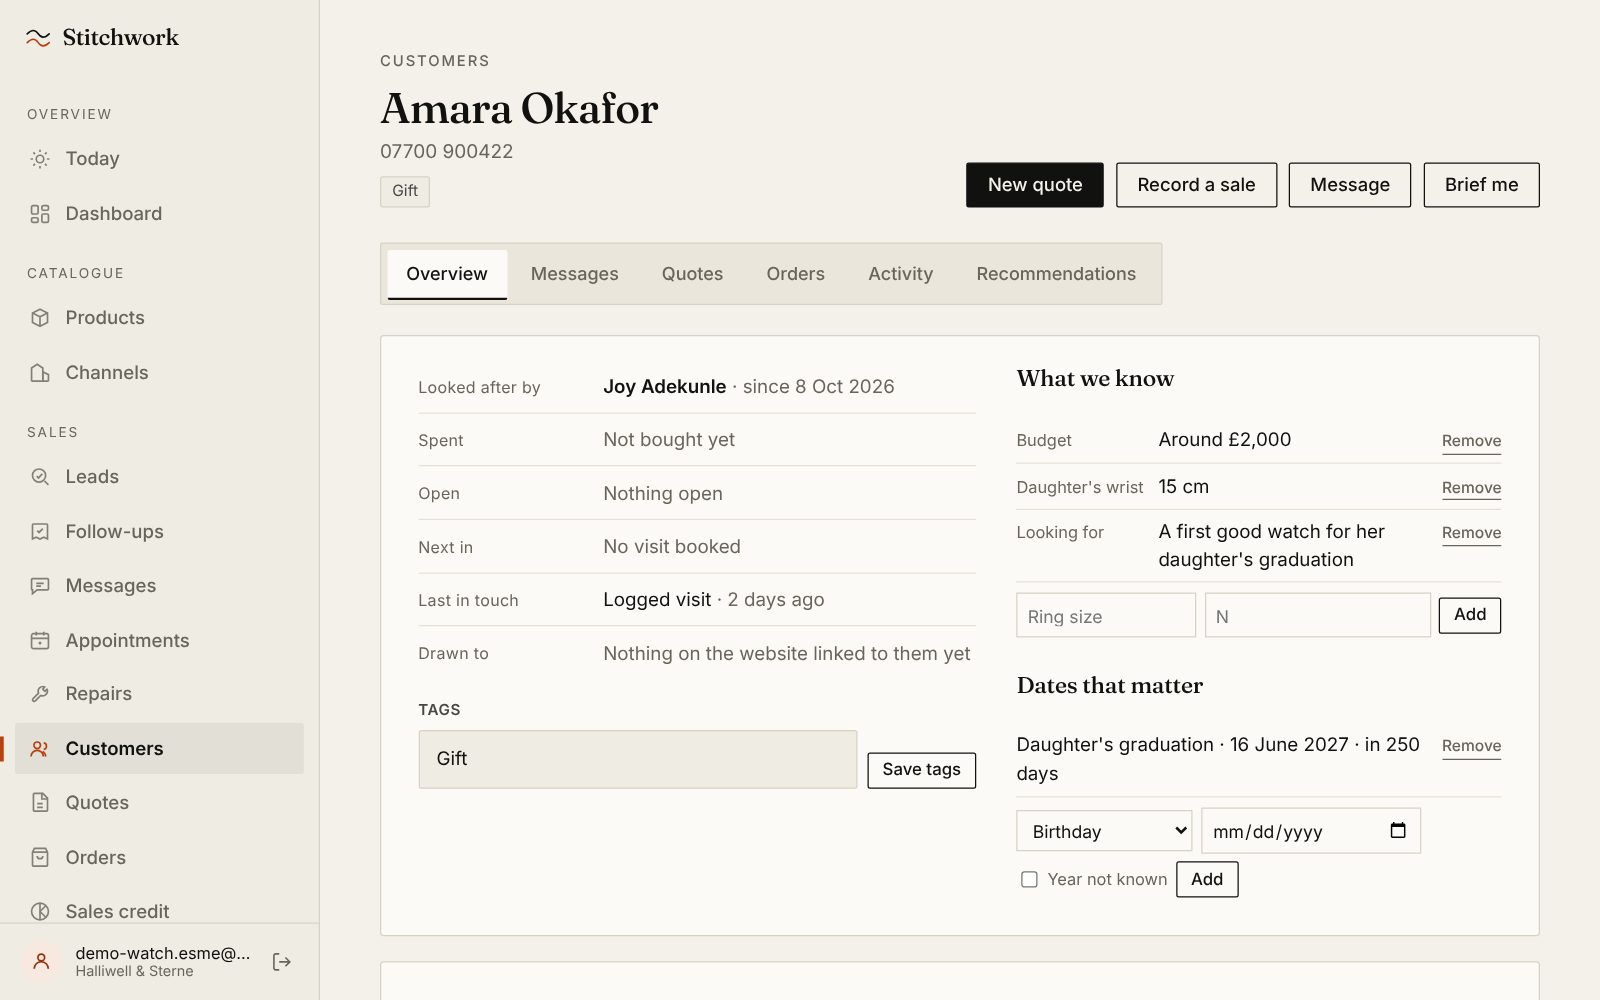Screen dimensions: 1600x1000
Task: Click the Follow-ups checklist icon
Action: [x=40, y=532]
